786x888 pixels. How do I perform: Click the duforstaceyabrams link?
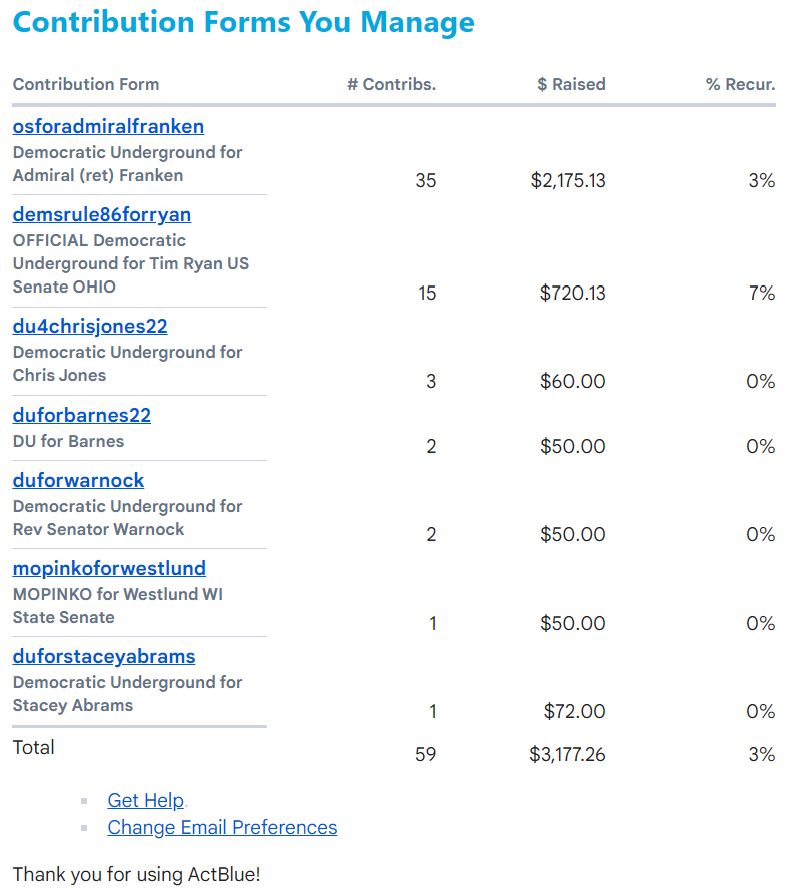point(104,657)
